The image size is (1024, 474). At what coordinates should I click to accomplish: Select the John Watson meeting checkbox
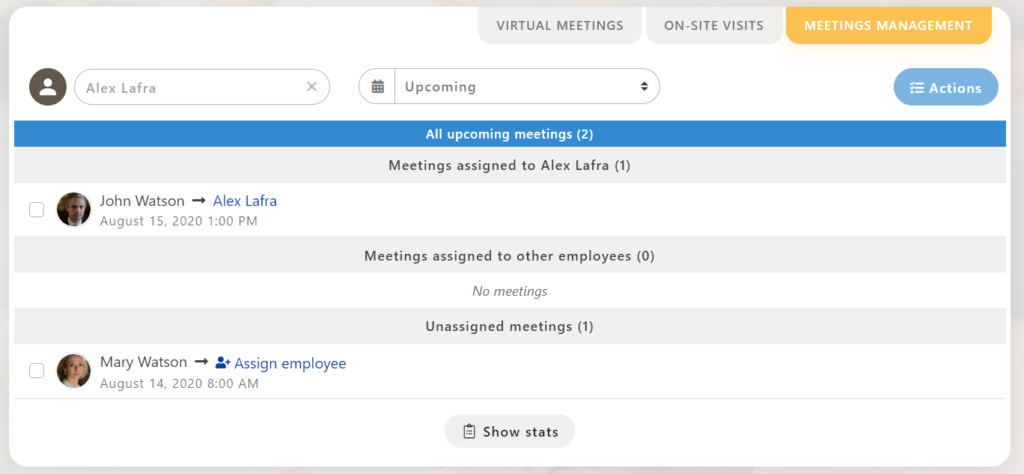click(37, 210)
